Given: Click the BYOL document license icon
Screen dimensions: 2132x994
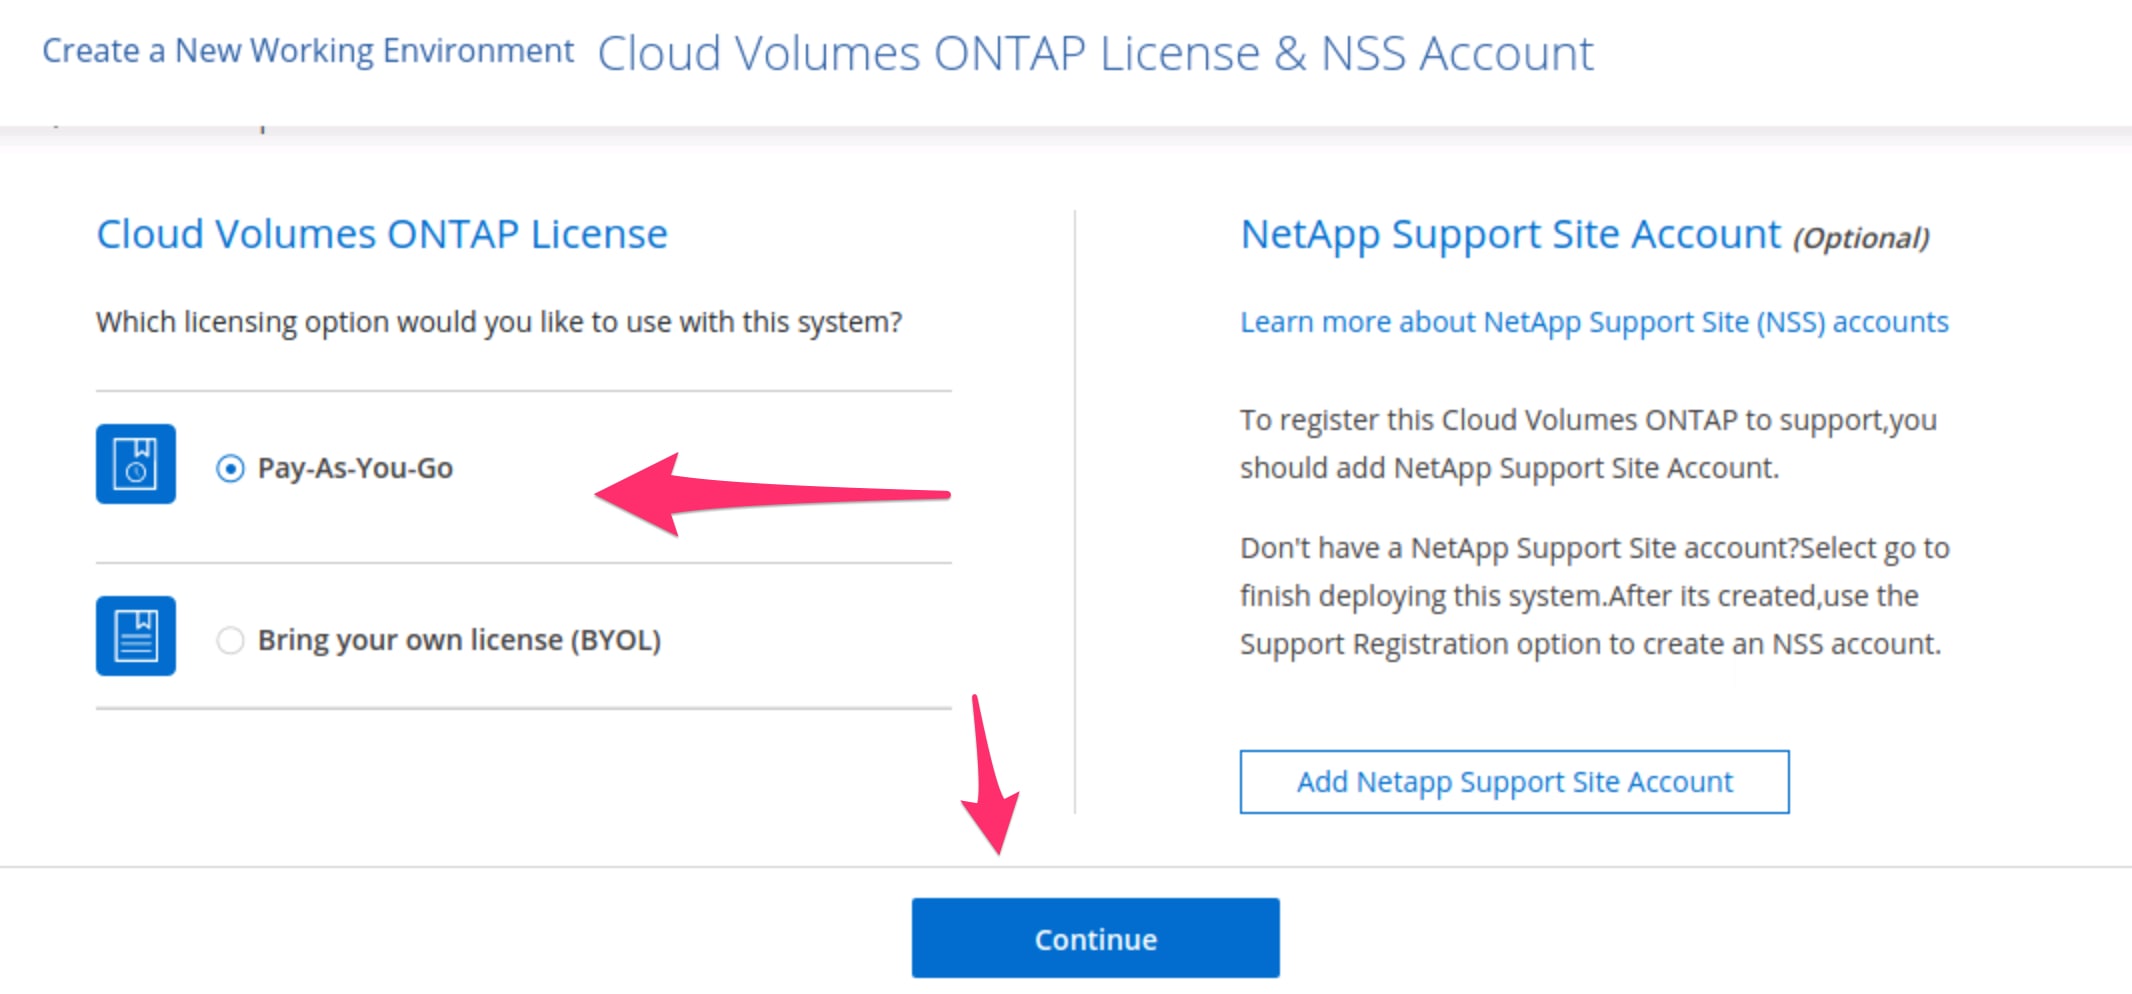Looking at the screenshot, I should click(136, 636).
